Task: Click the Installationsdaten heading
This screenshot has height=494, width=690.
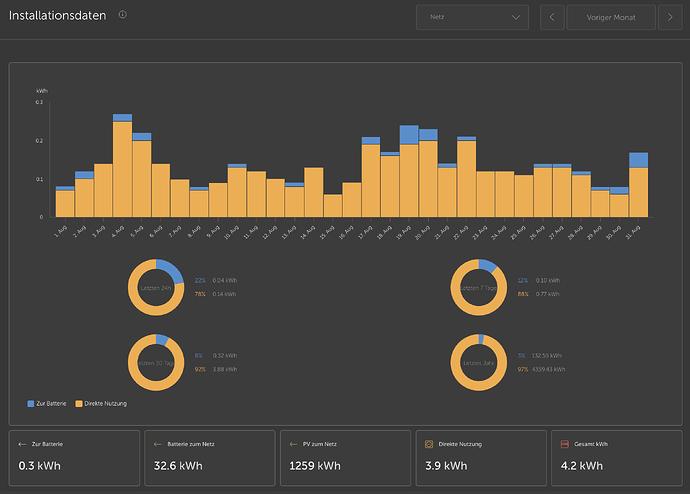Action: (x=58, y=15)
